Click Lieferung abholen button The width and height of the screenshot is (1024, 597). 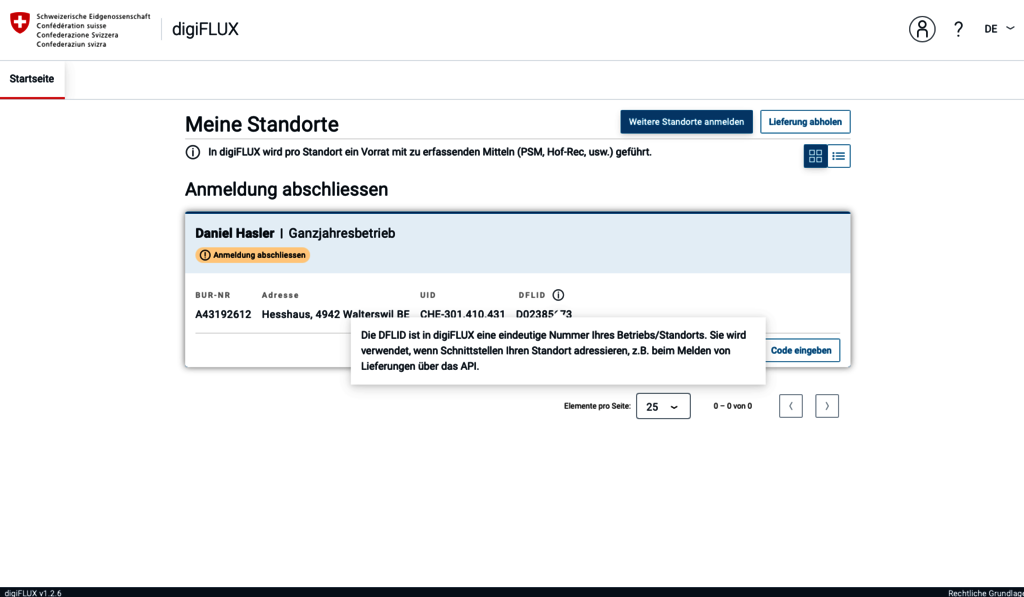(x=805, y=122)
